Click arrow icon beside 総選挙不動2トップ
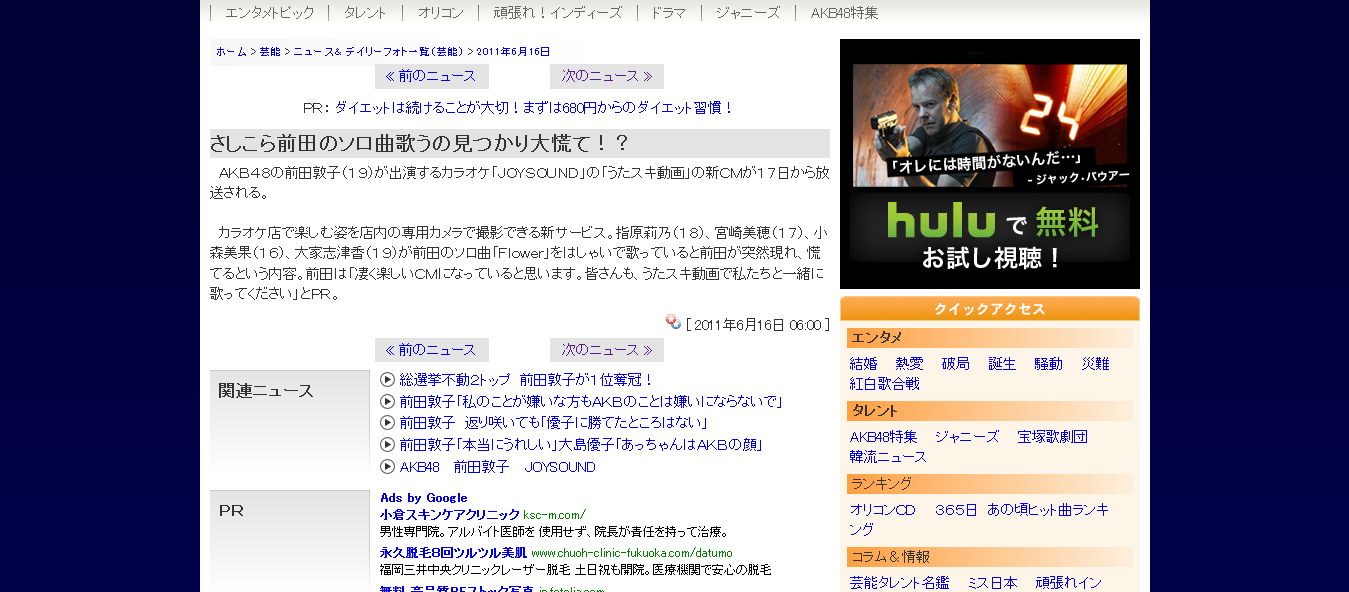 click(x=388, y=379)
